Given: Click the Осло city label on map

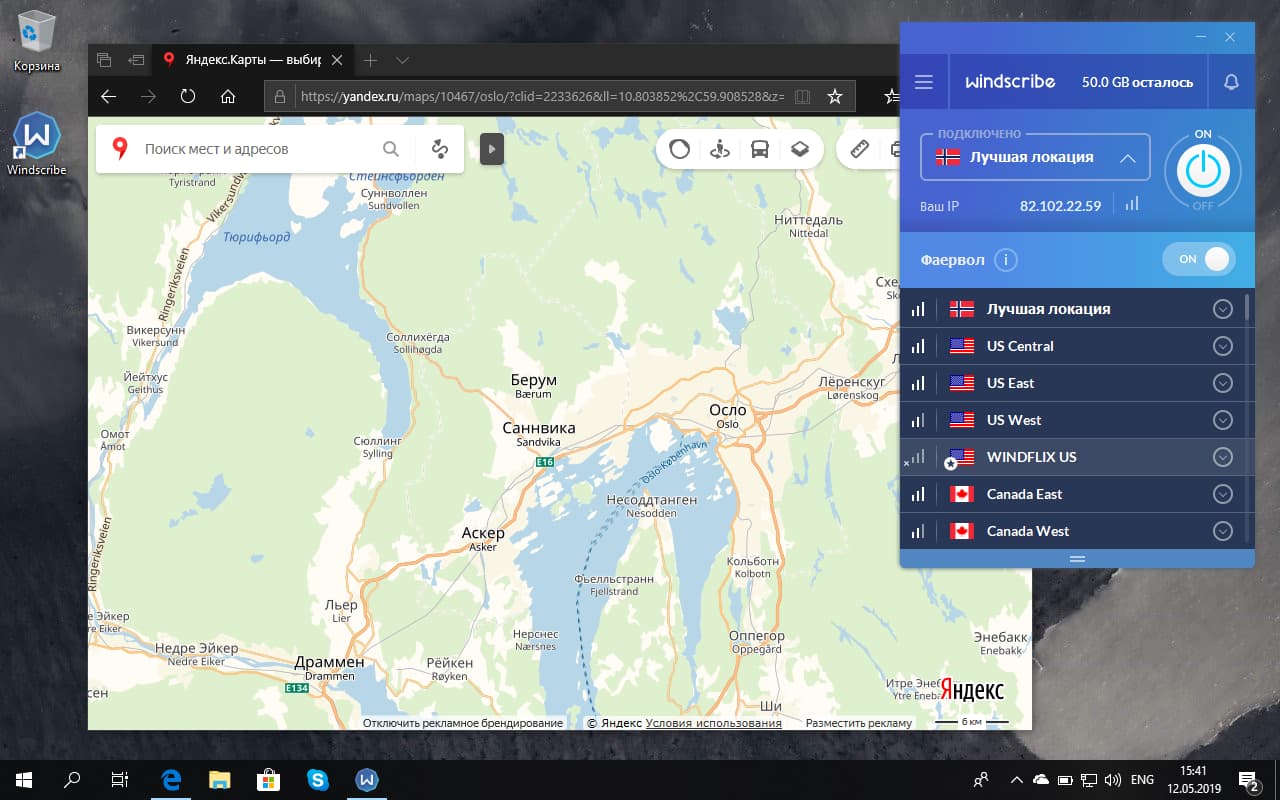Looking at the screenshot, I should click(x=727, y=410).
